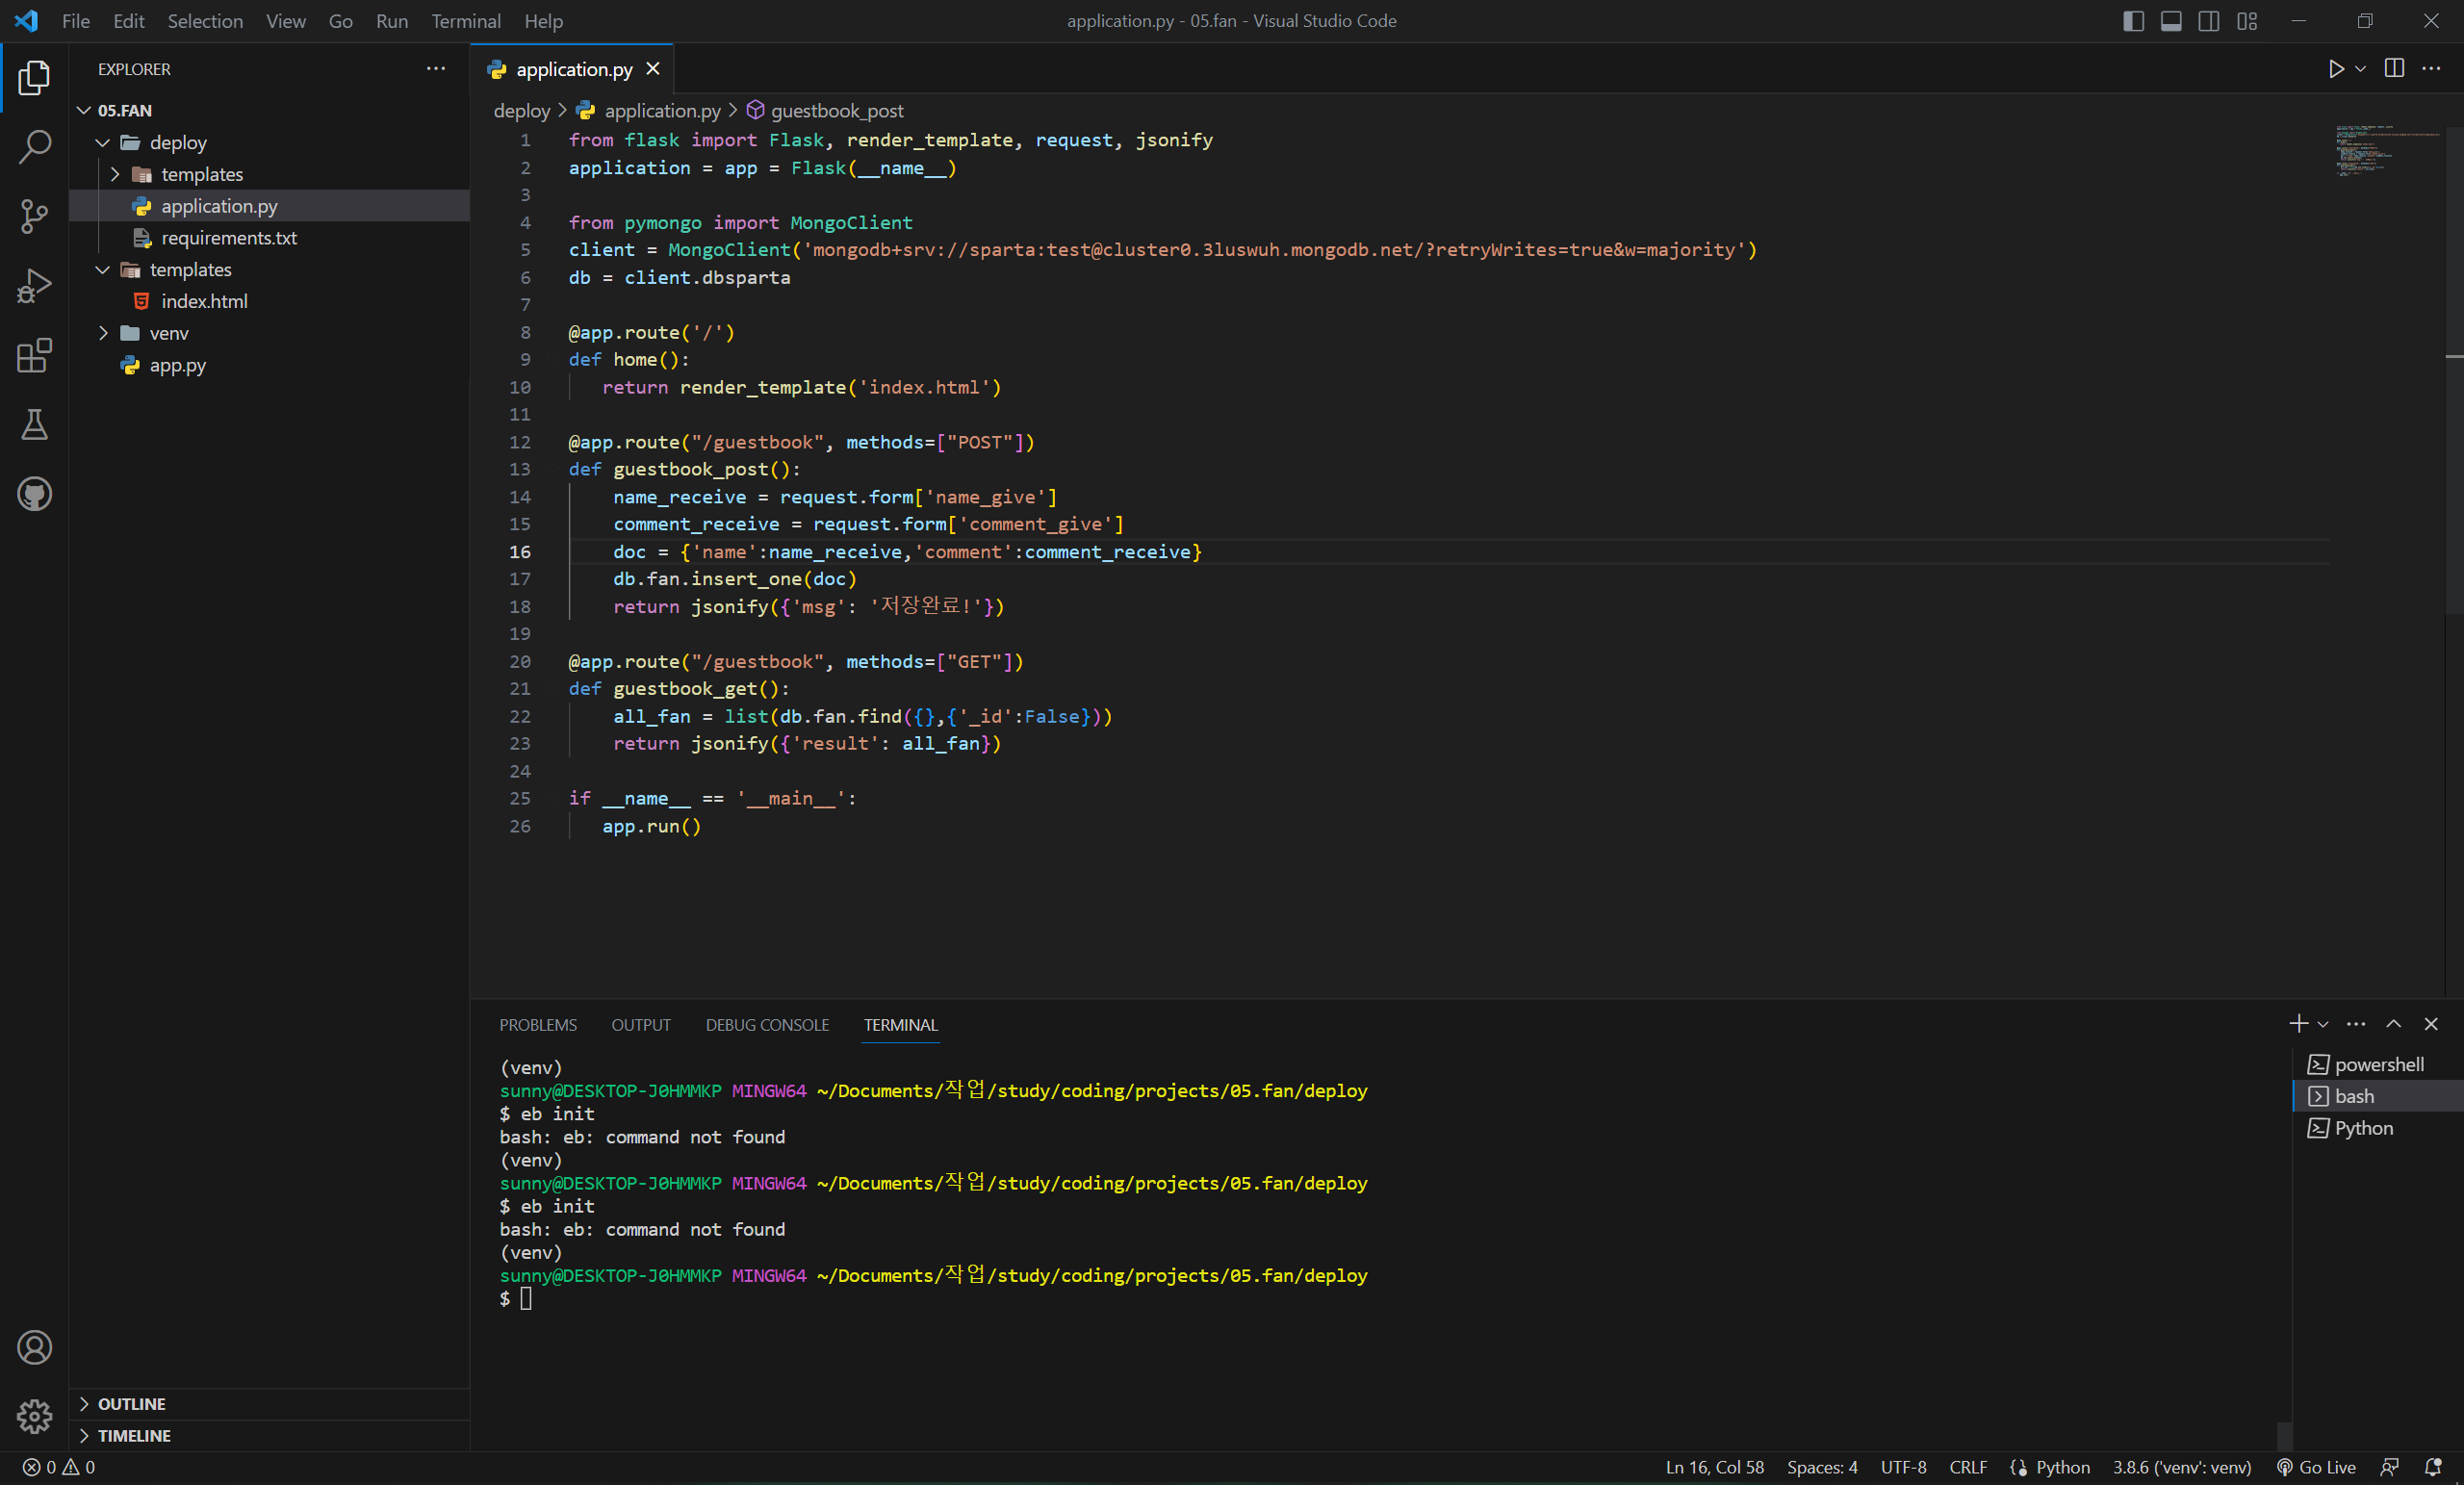This screenshot has width=2464, height=1485.
Task: Open the GitHub view in activity bar
Action: tap(34, 494)
